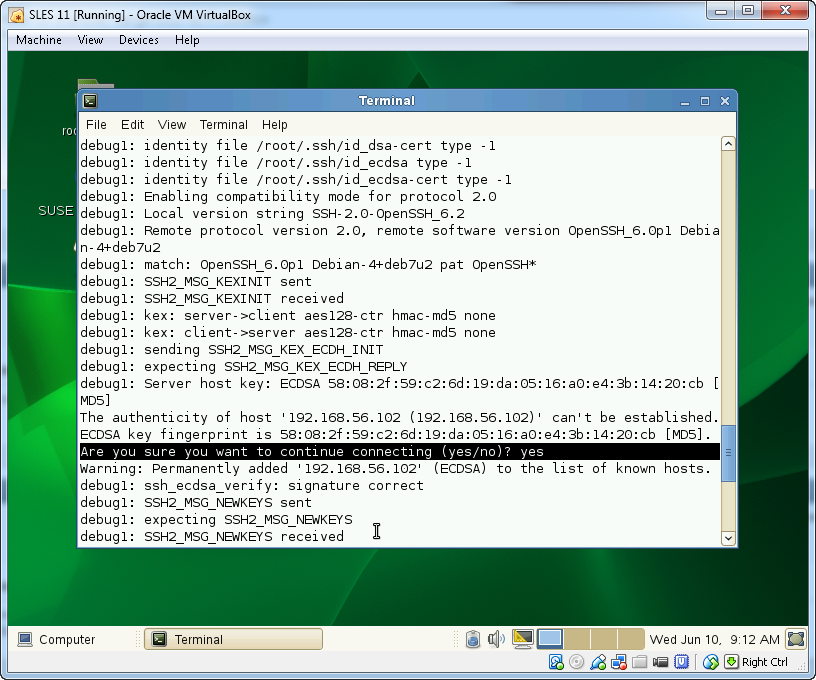
Task: Open the display resolution tray icon
Action: point(522,639)
